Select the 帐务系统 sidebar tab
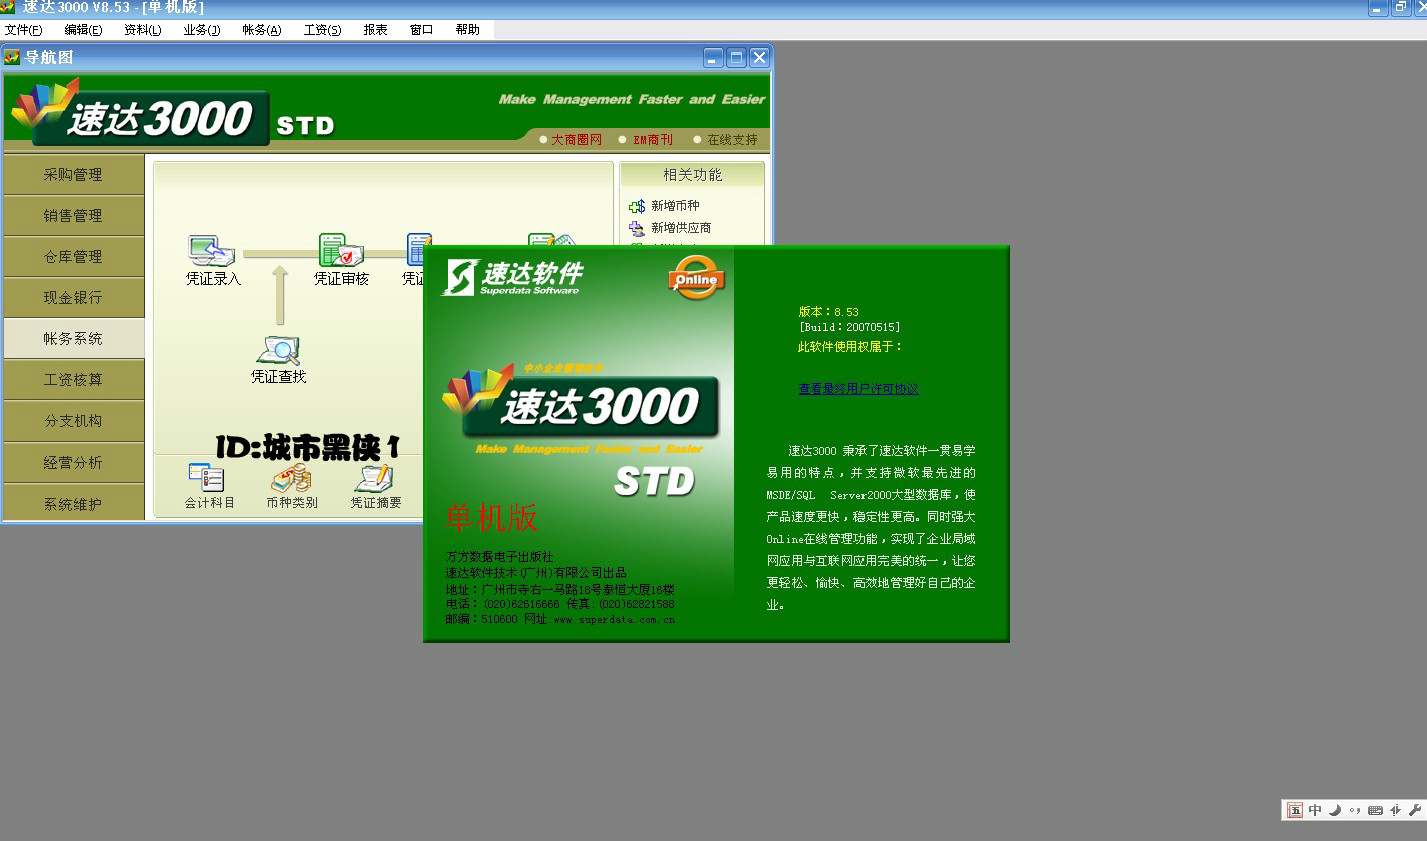This screenshot has width=1427, height=841. pyautogui.click(x=73, y=338)
